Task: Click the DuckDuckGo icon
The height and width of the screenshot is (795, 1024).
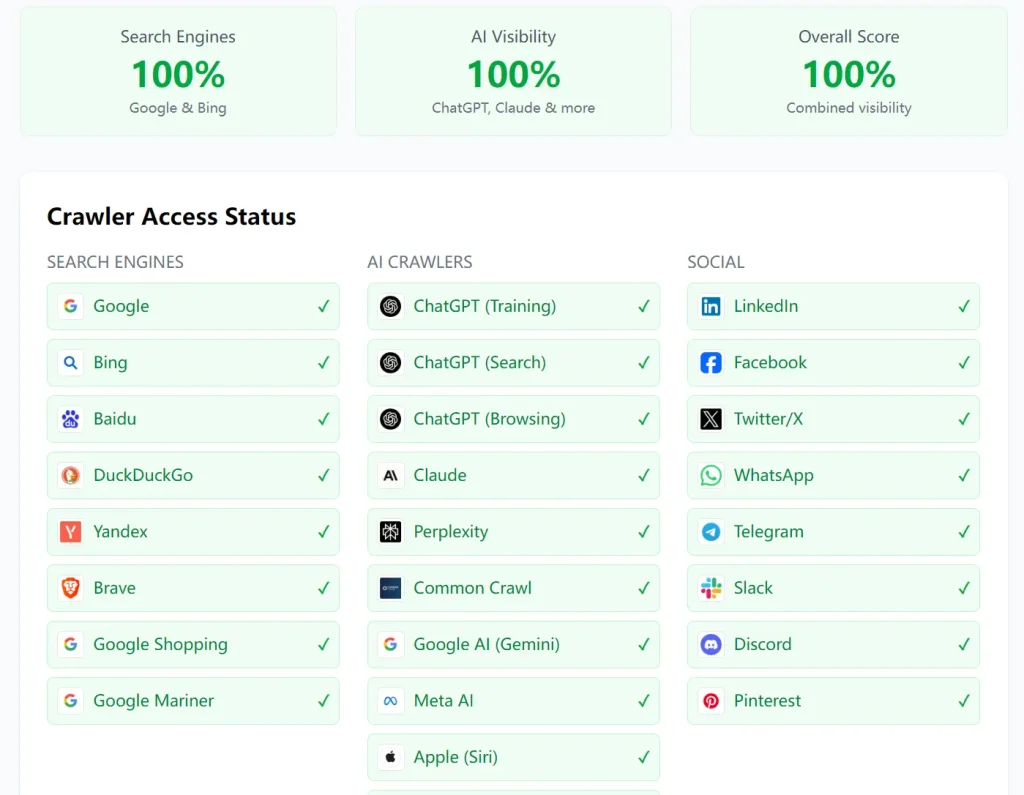Action: (70, 475)
